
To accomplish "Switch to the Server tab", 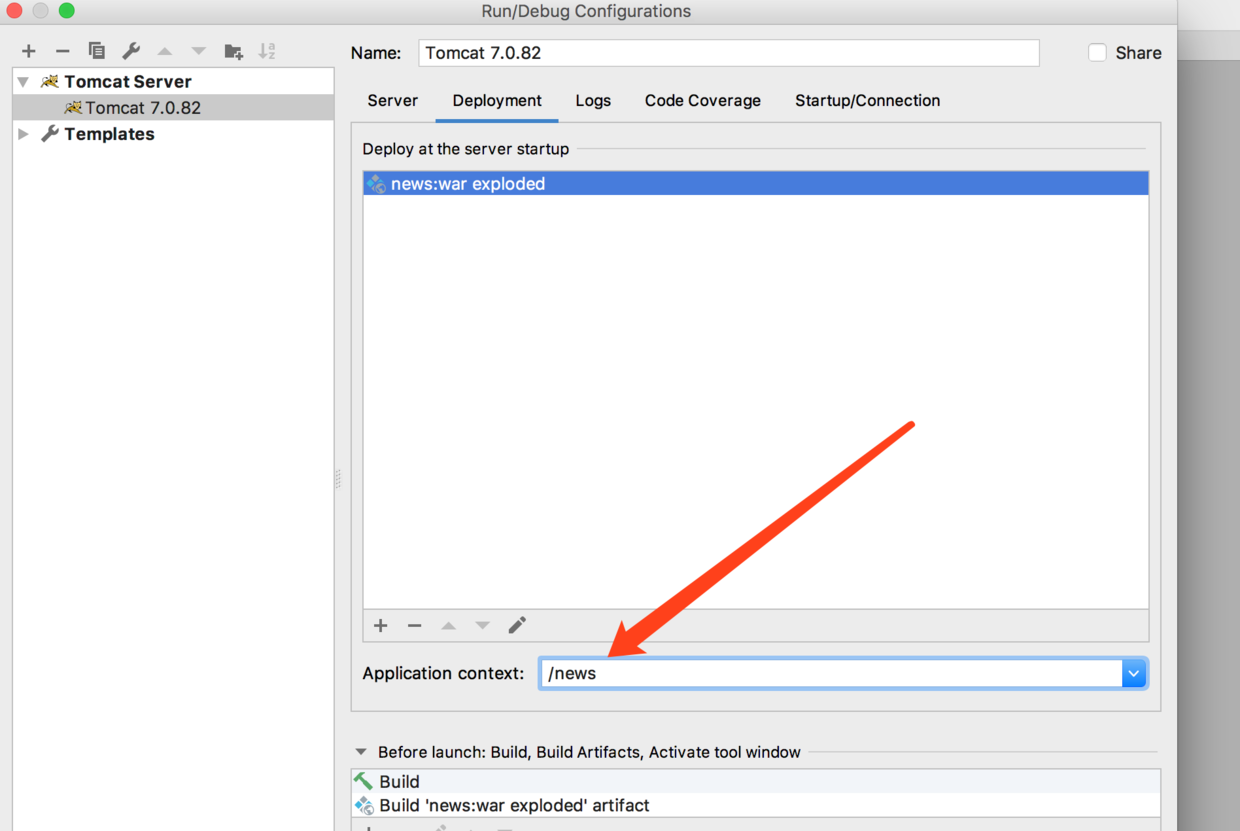I will [x=393, y=100].
